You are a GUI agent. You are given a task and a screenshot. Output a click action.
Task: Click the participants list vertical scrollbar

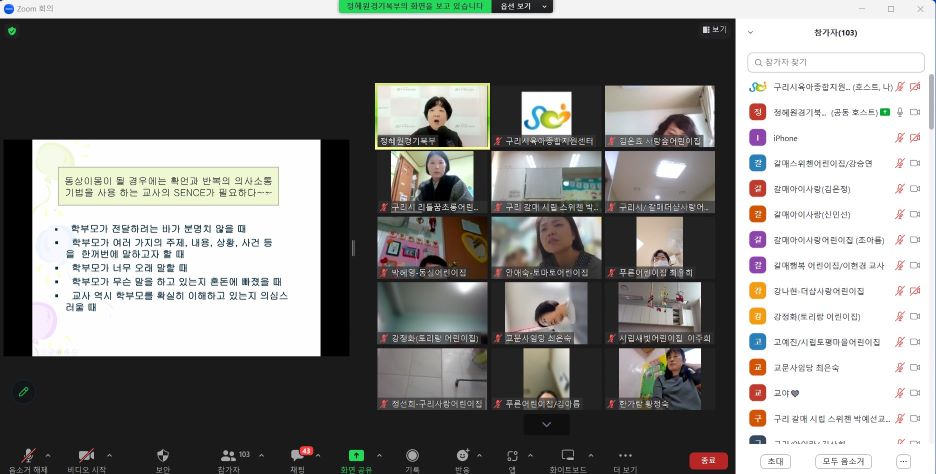coord(931,101)
